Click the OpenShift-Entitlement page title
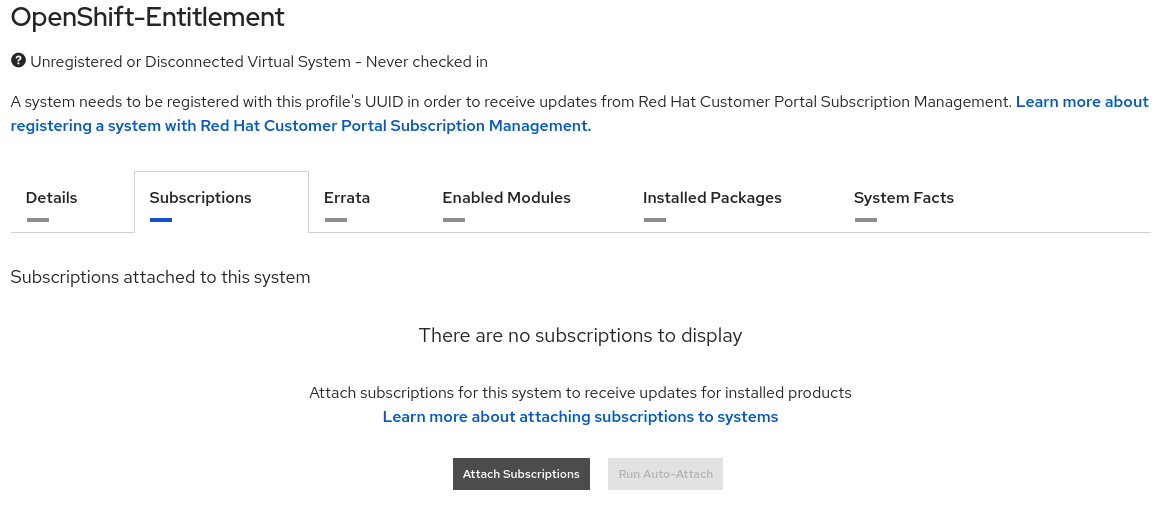The height and width of the screenshot is (514, 1158). (147, 17)
